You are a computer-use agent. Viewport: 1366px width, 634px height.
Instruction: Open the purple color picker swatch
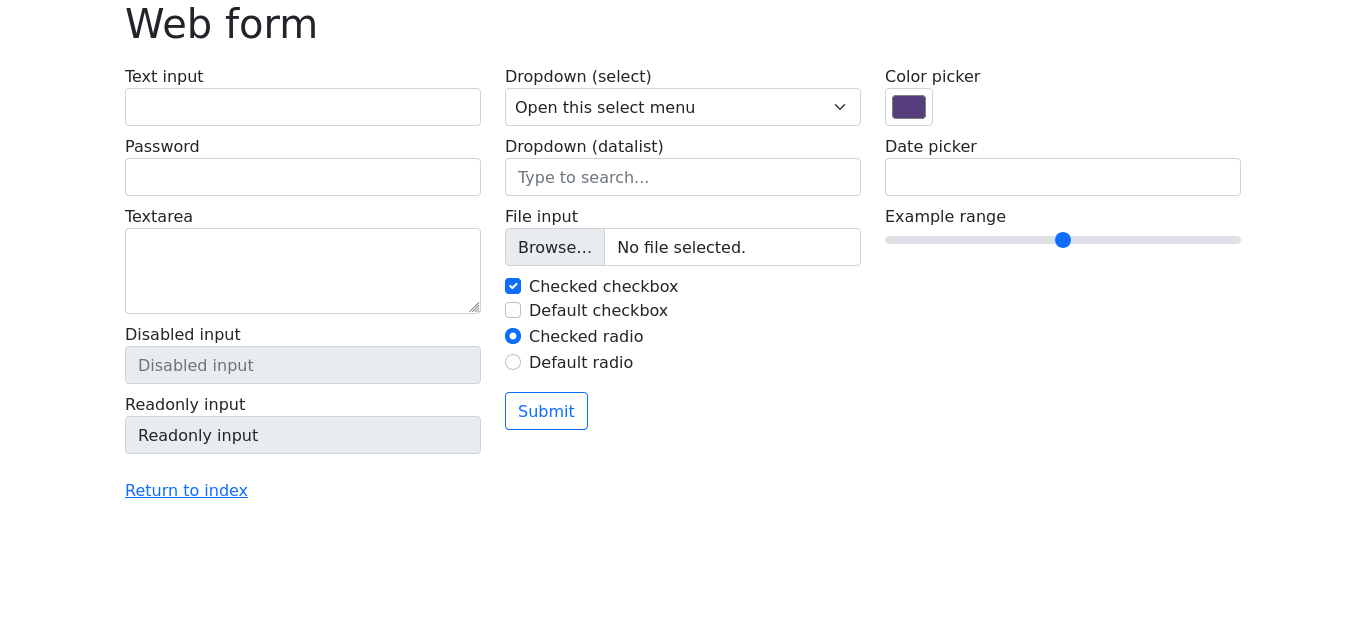pyautogui.click(x=909, y=107)
